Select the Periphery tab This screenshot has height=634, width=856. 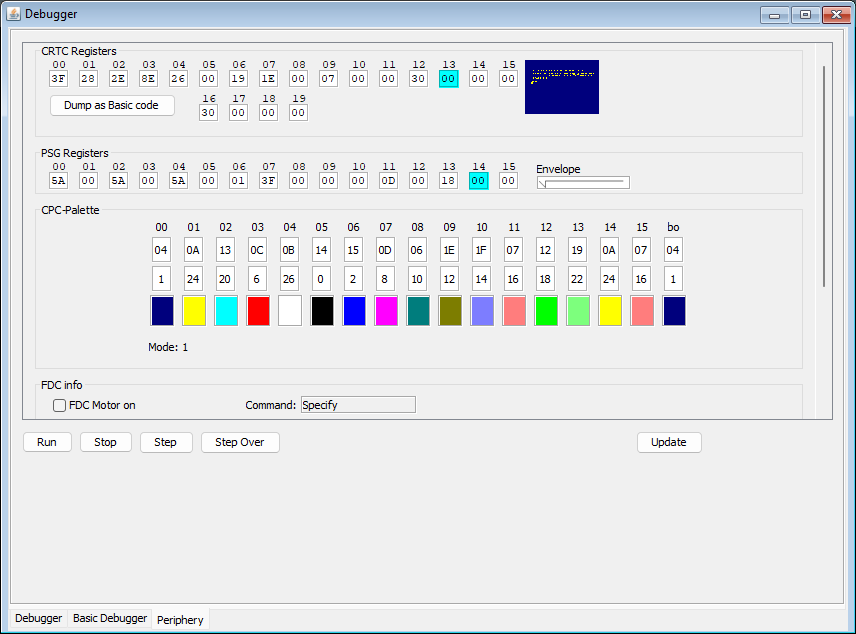coord(180,620)
